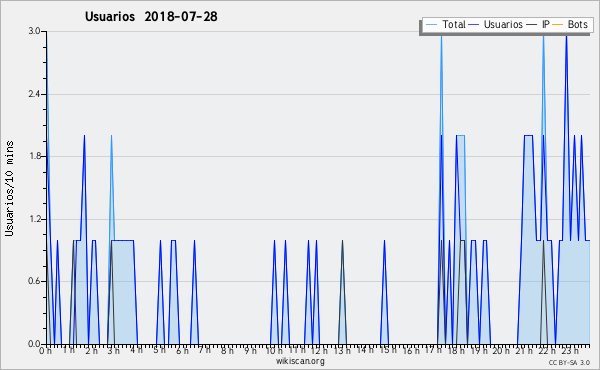The image size is (600, 370).
Task: Click the 1.8 y-axis value
Action: [x=35, y=156]
